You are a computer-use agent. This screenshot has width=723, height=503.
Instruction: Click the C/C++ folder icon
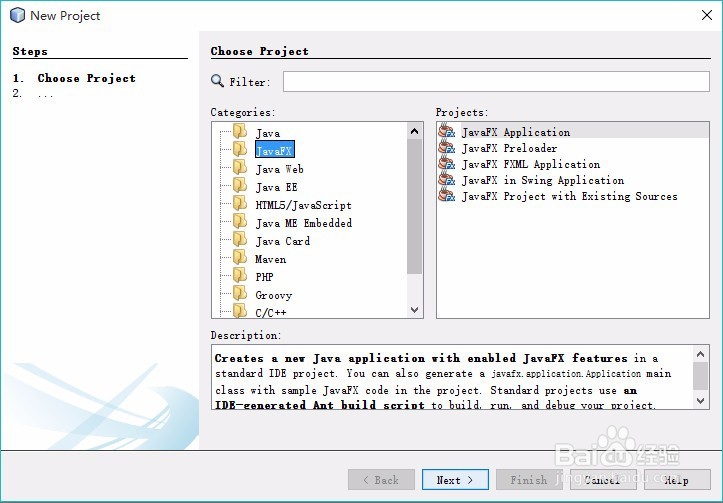click(x=240, y=311)
